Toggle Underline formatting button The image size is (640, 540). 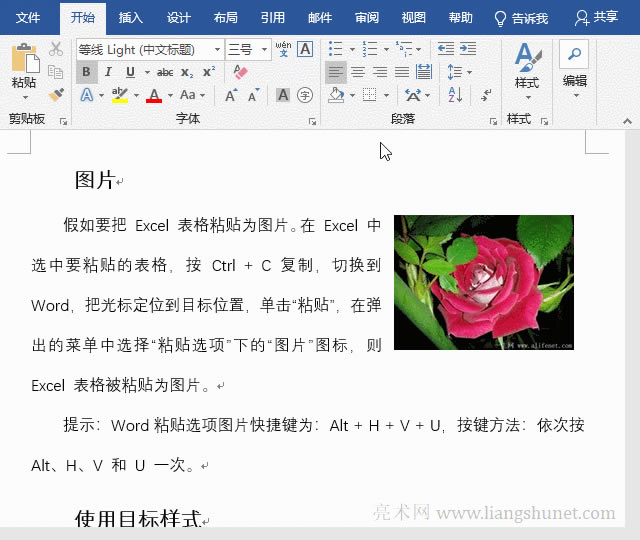[130, 72]
